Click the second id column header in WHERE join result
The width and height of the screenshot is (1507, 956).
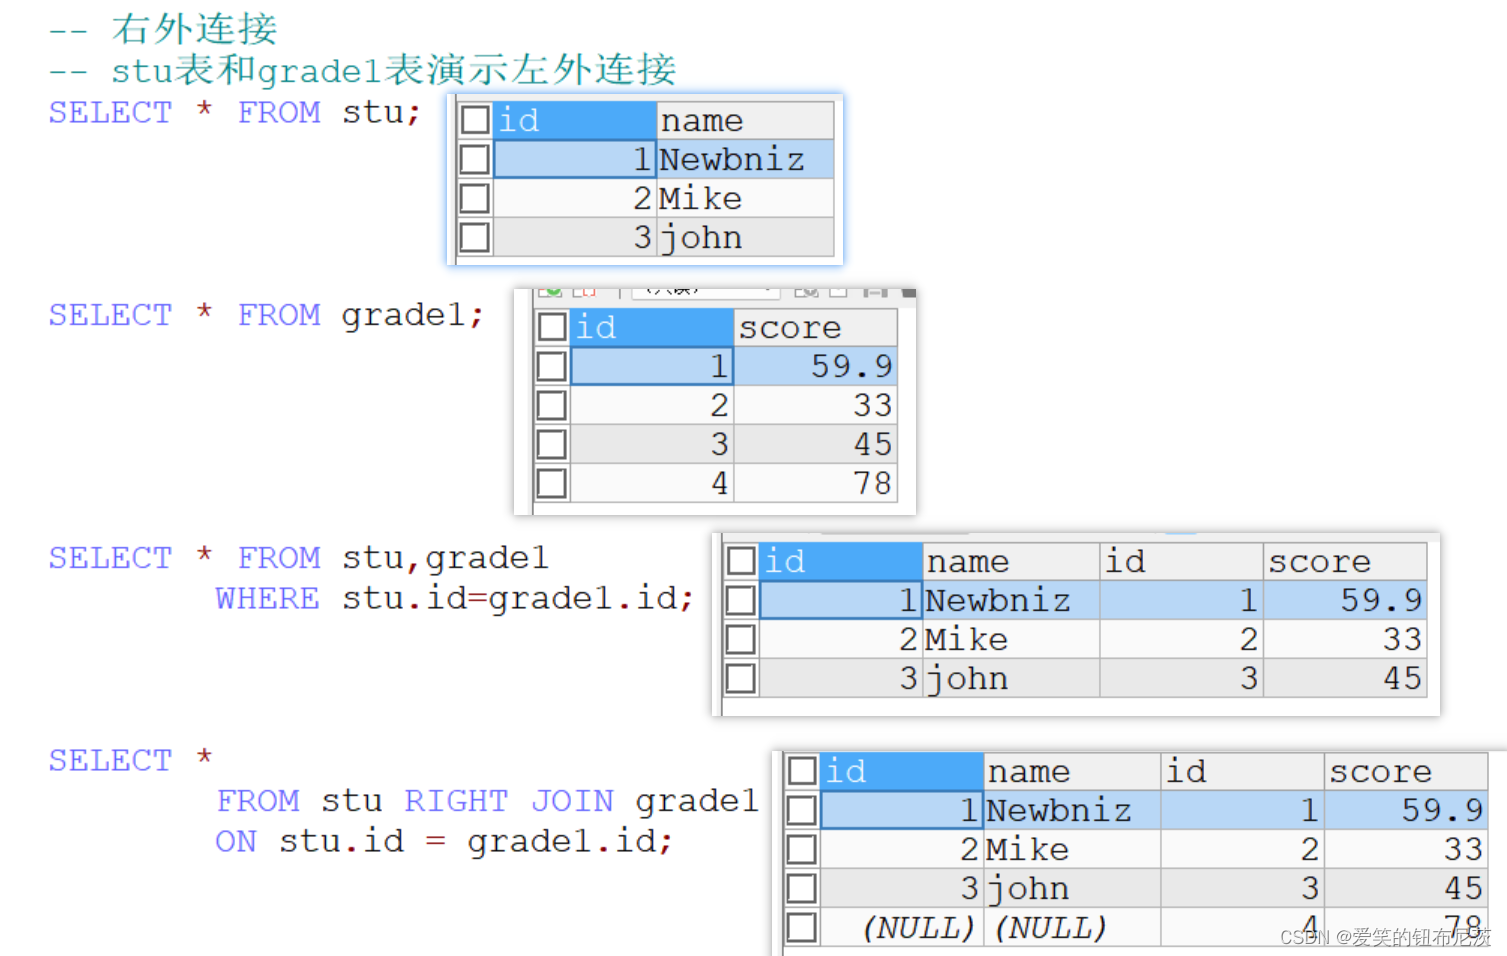click(1181, 561)
